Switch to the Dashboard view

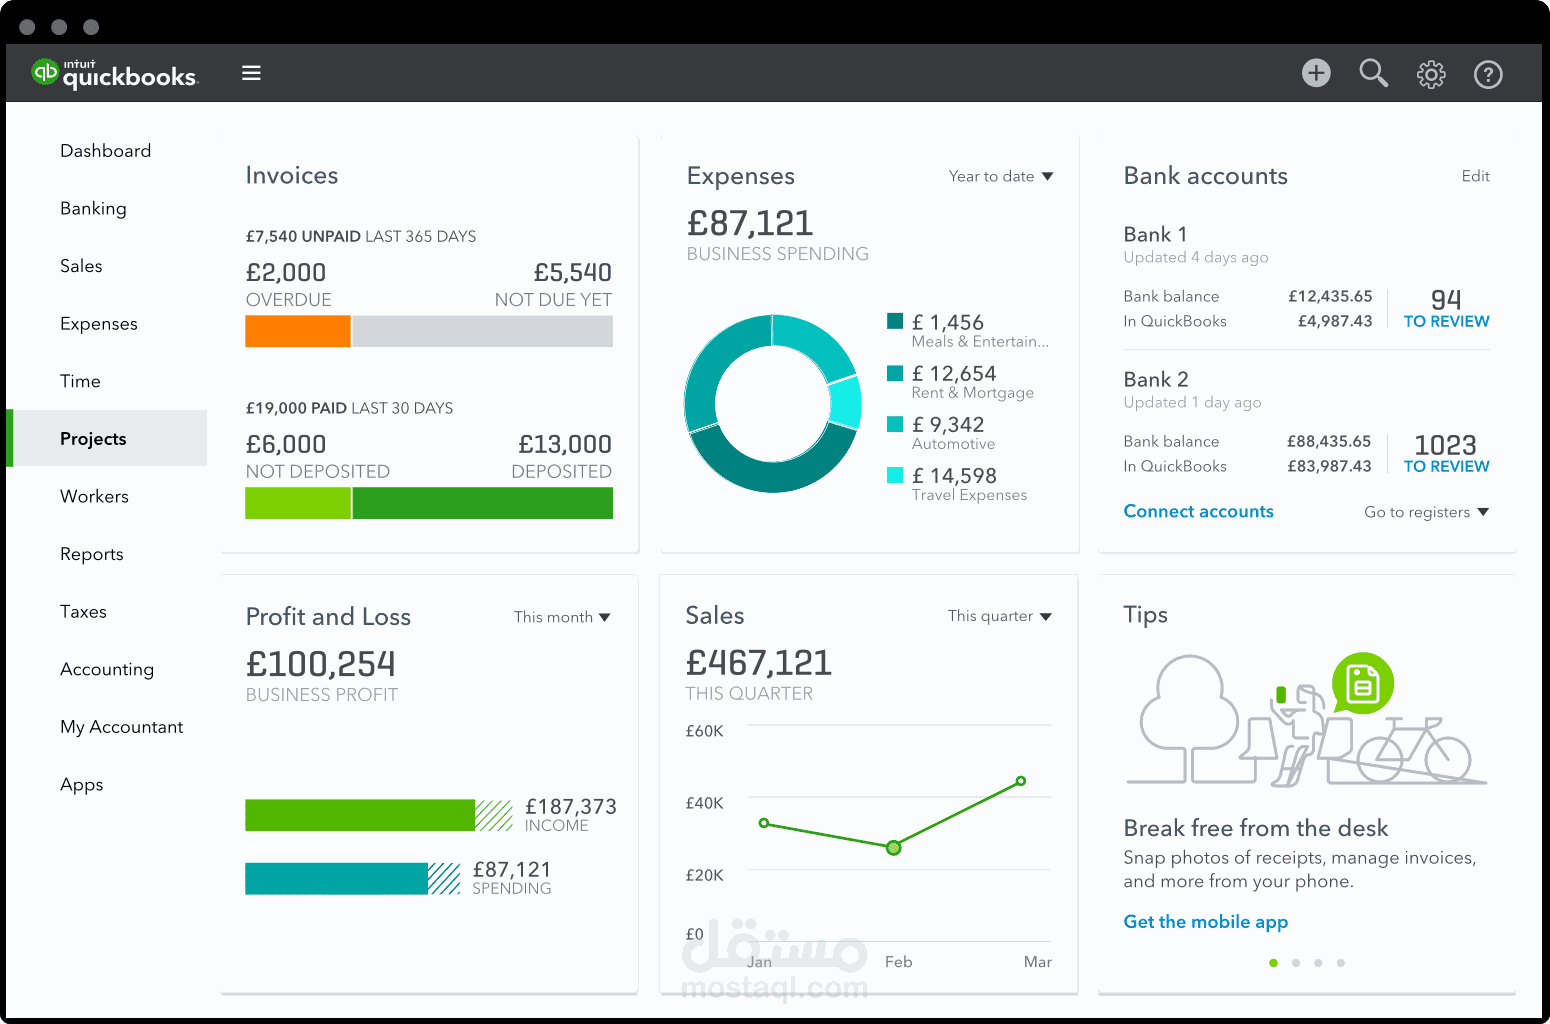point(105,150)
